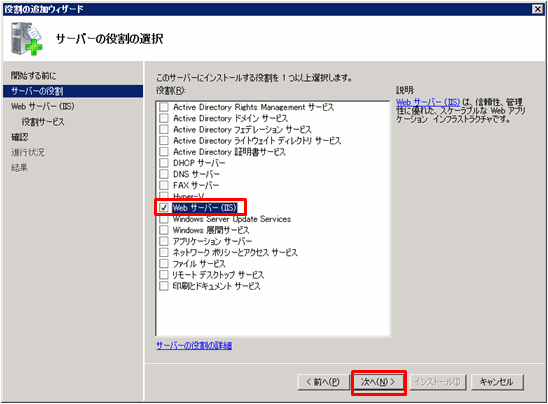Select サーバーの役割 step in sidebar
This screenshot has width=548, height=404.
[x=73, y=91]
